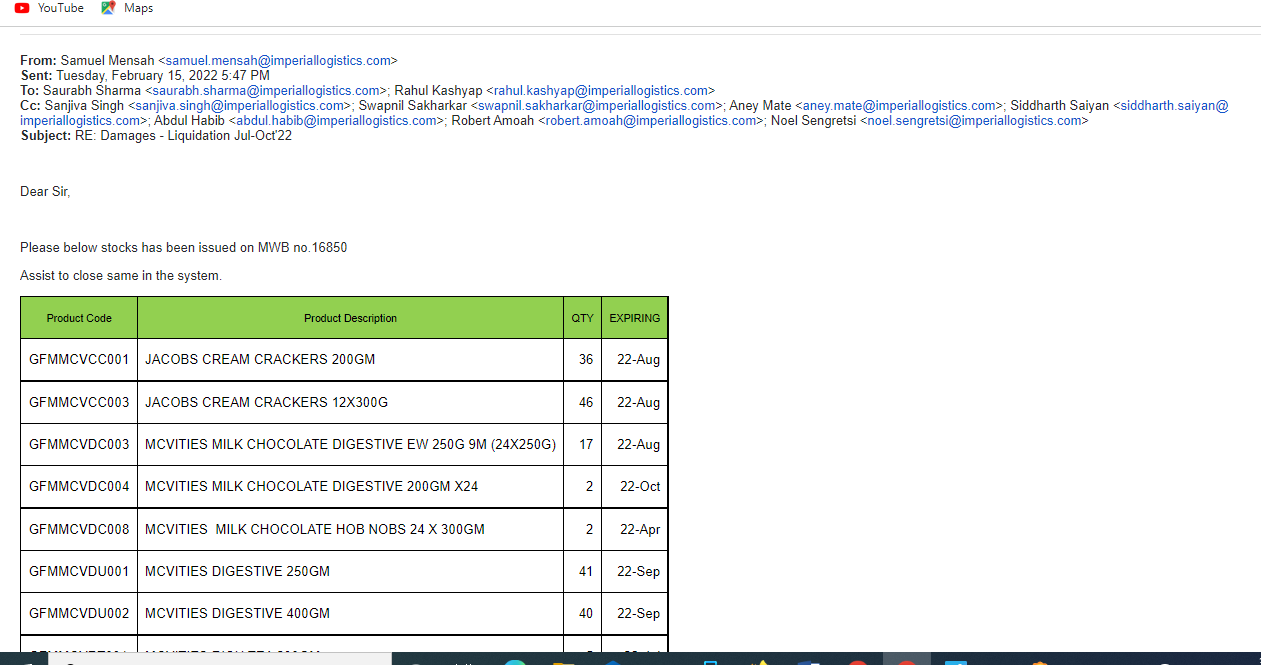
Task: Click robert.amoah@imperiallogistics.com email link
Action: tap(651, 121)
